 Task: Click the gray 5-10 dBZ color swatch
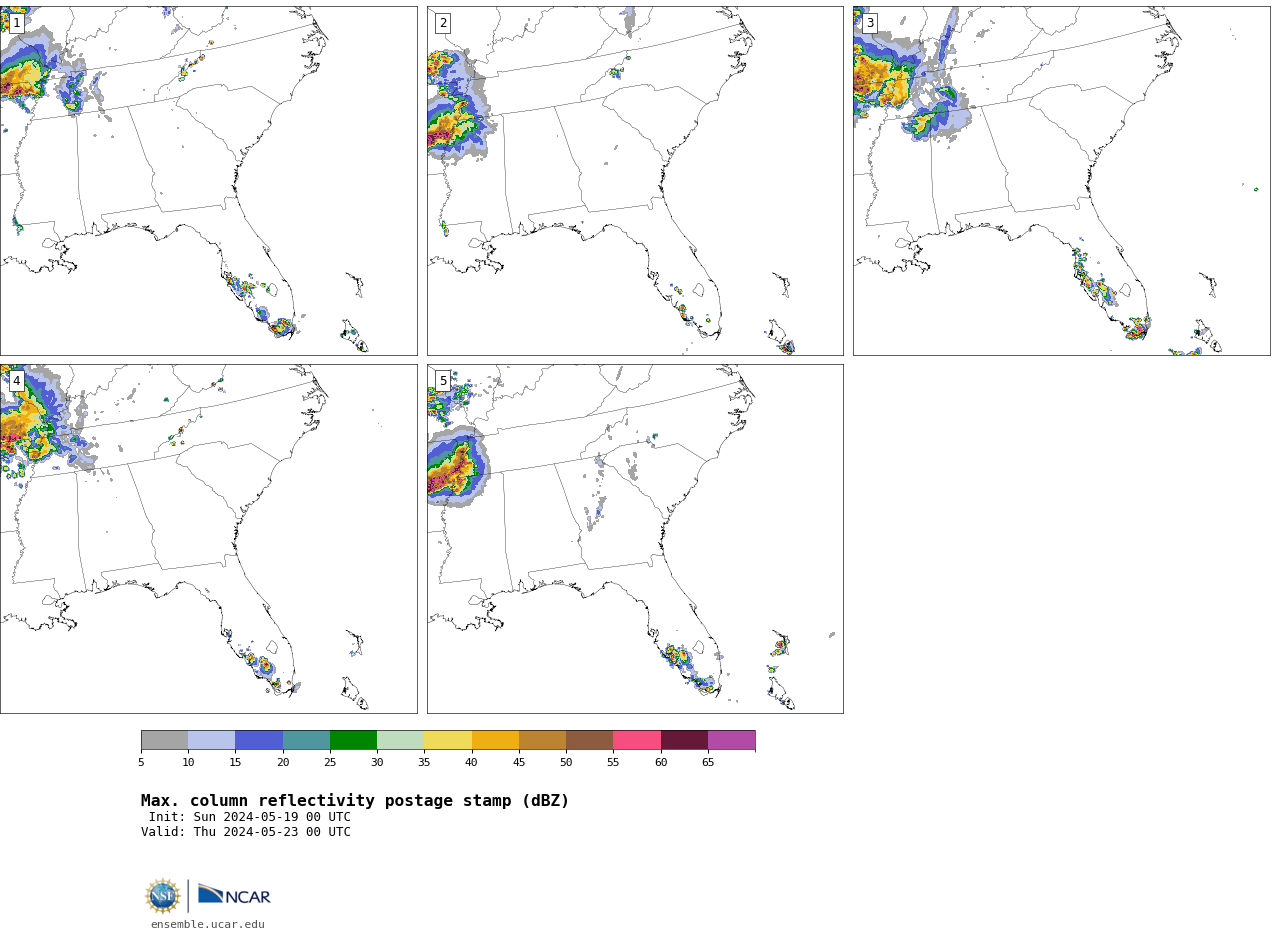164,740
